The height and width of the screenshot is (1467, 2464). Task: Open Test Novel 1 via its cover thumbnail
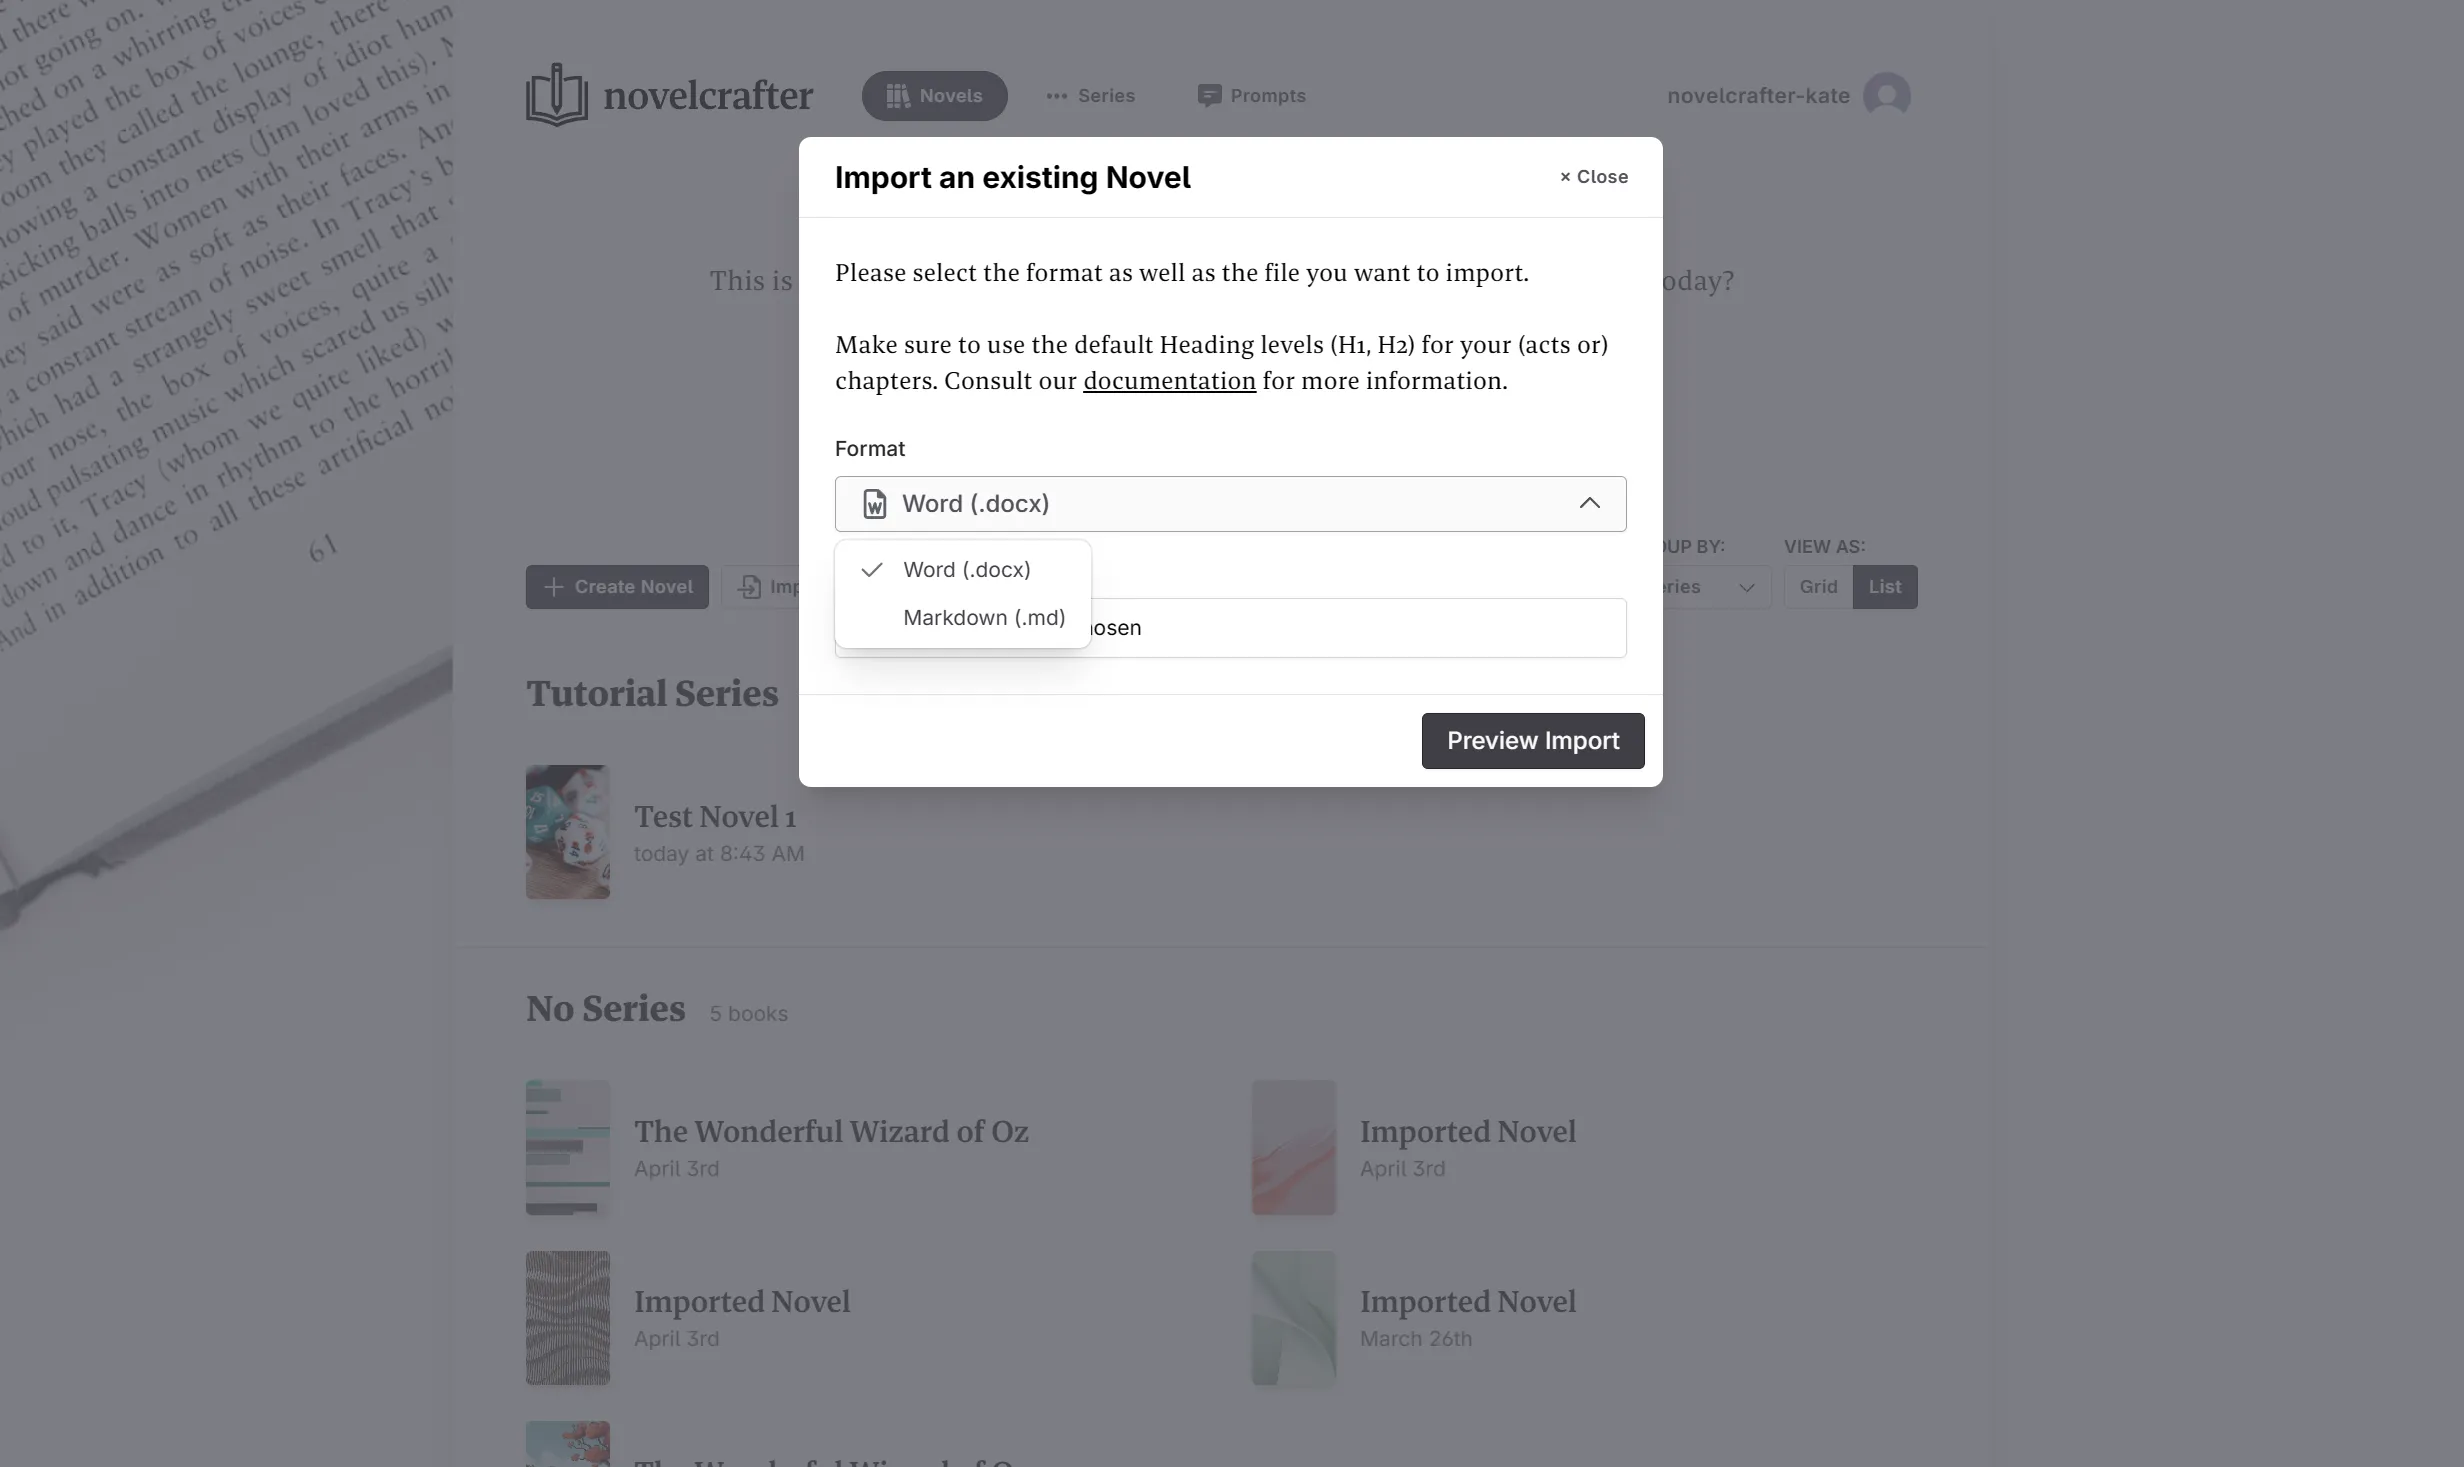567,832
